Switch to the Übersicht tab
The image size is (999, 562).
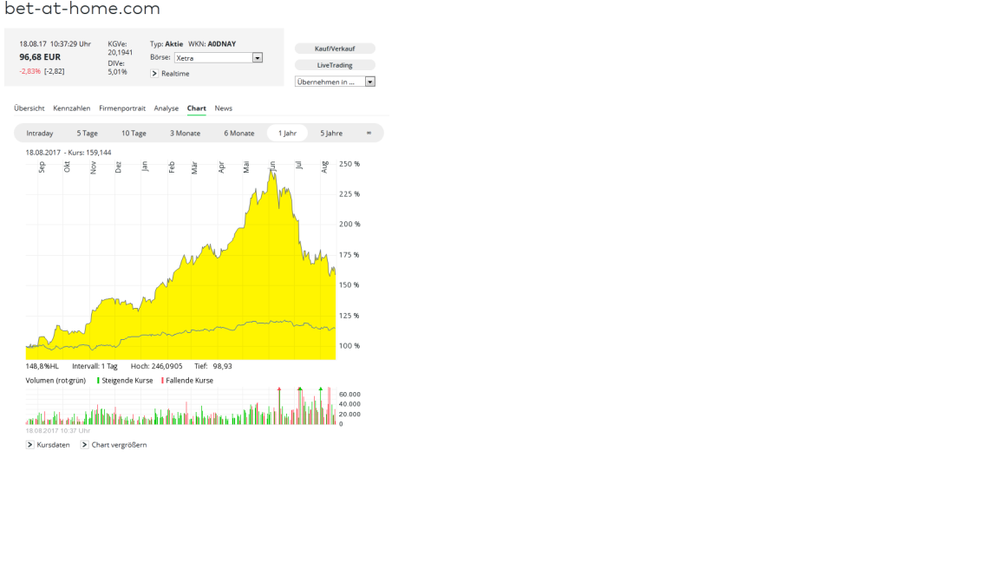pos(29,108)
